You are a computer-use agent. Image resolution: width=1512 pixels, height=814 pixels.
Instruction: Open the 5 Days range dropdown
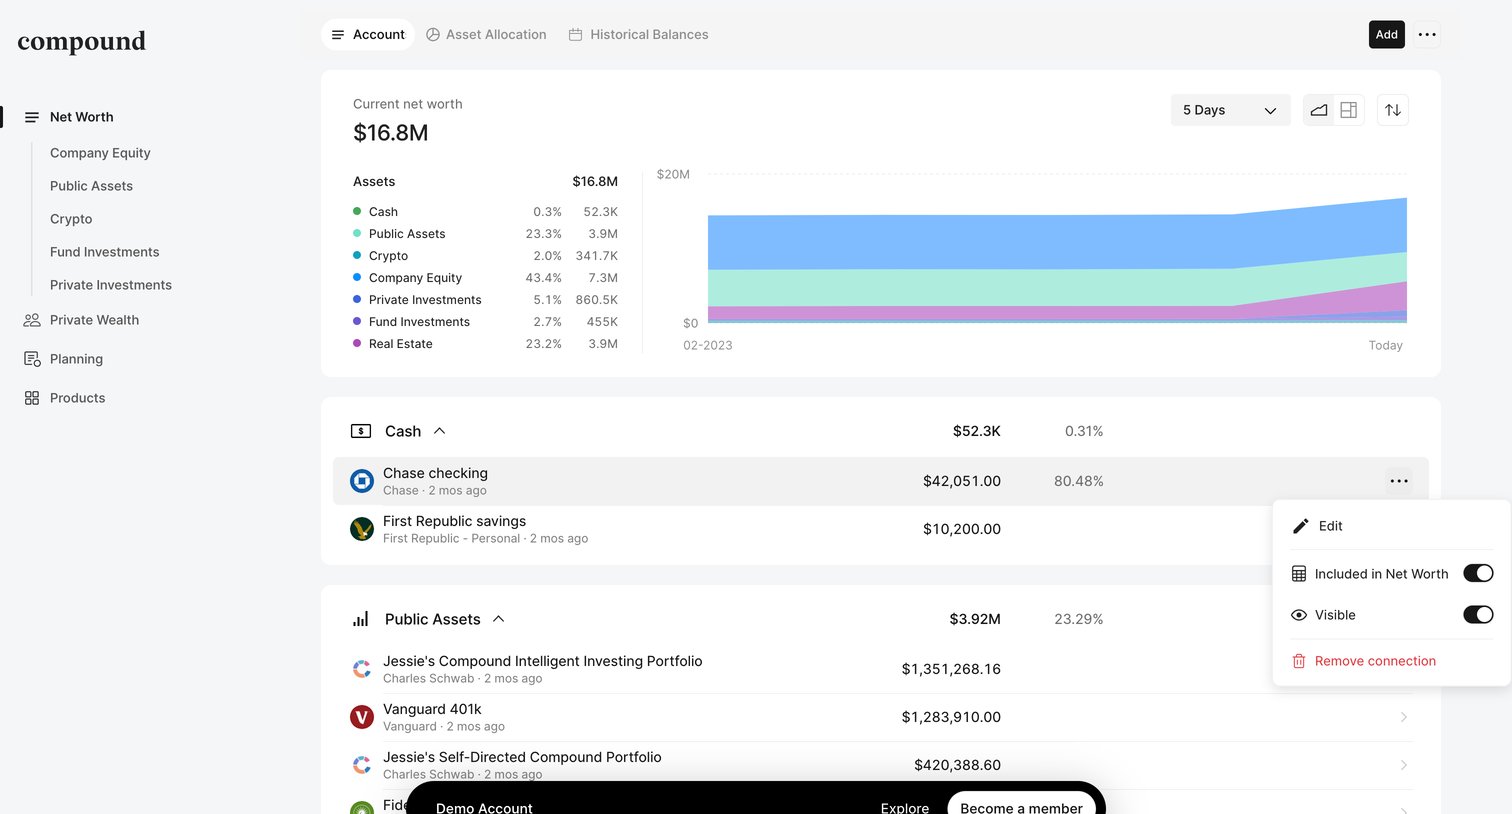[x=1230, y=110]
